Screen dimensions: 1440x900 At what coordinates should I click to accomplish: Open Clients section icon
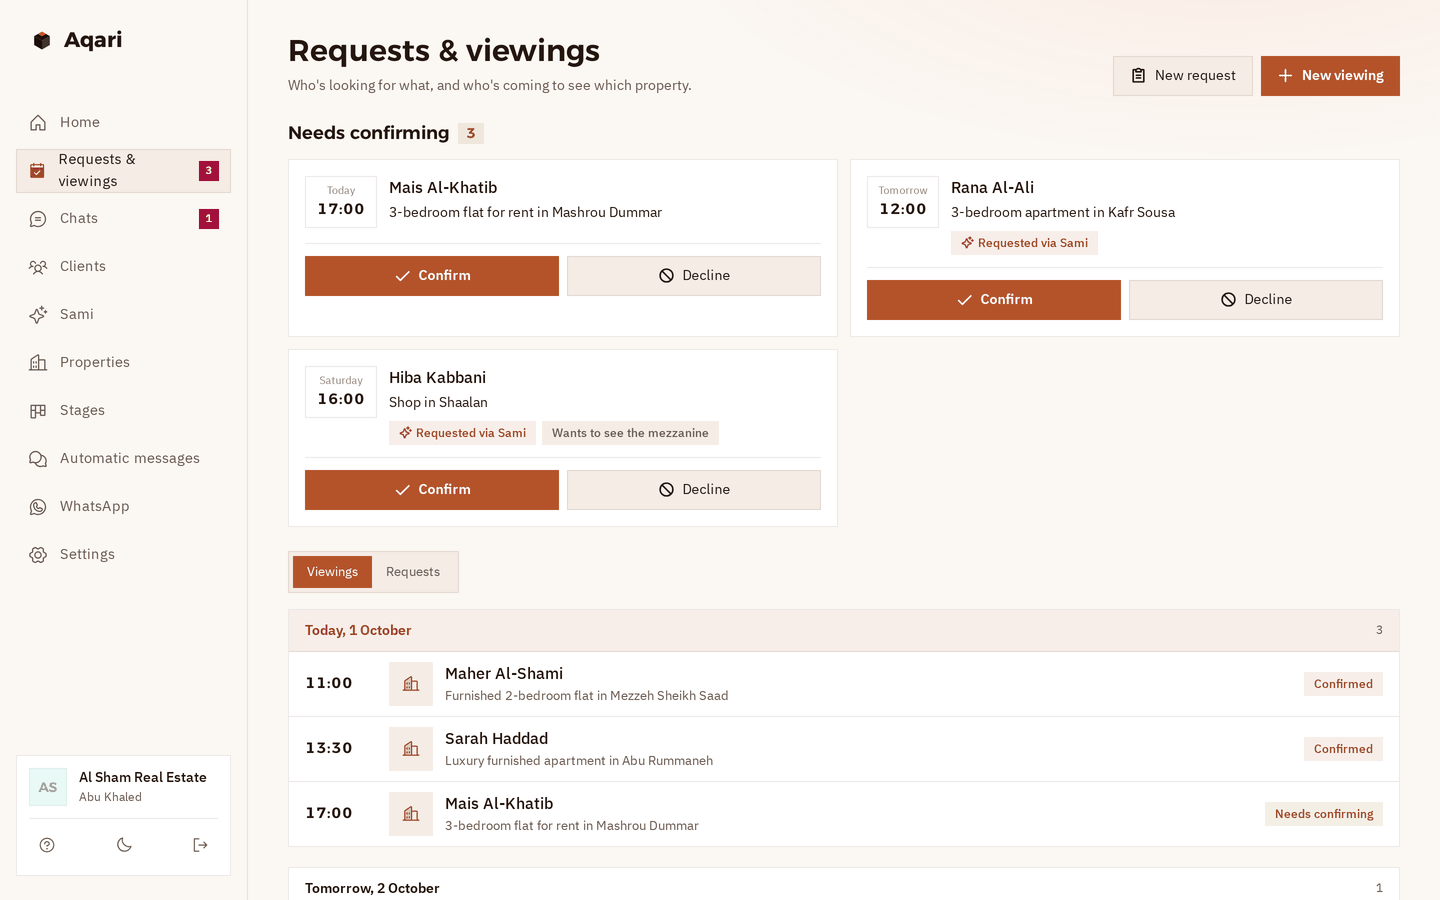click(38, 267)
